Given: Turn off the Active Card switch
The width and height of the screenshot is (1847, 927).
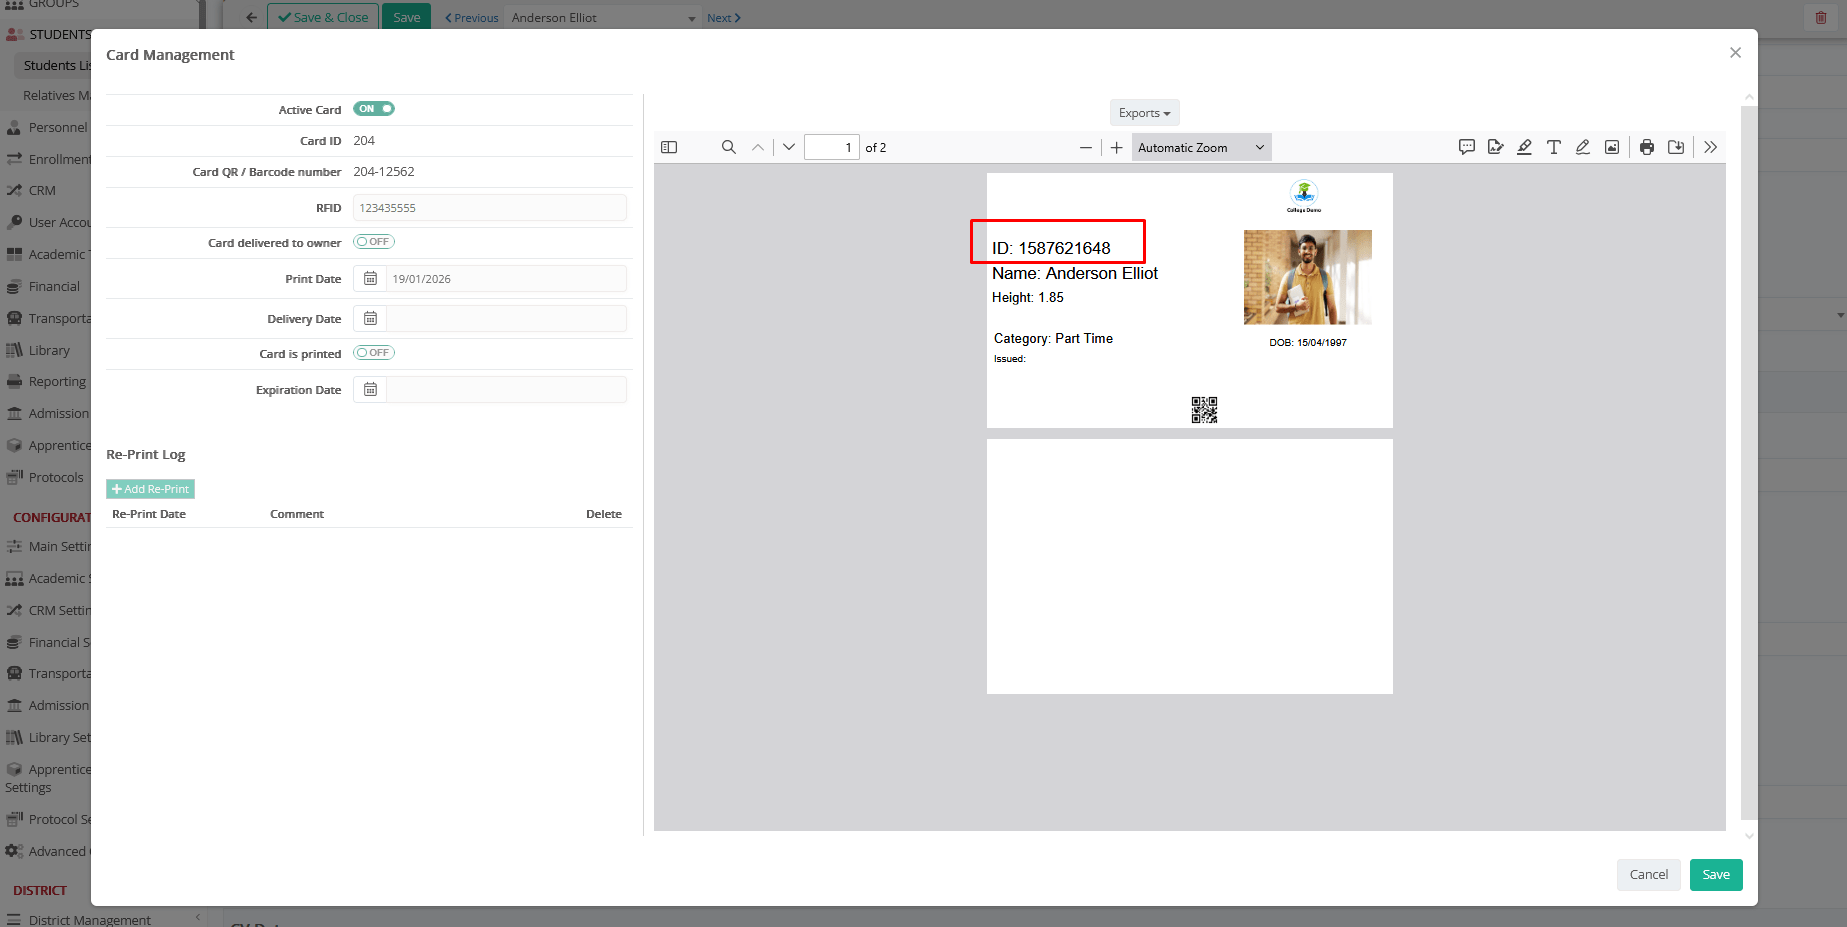Looking at the screenshot, I should pos(374,109).
